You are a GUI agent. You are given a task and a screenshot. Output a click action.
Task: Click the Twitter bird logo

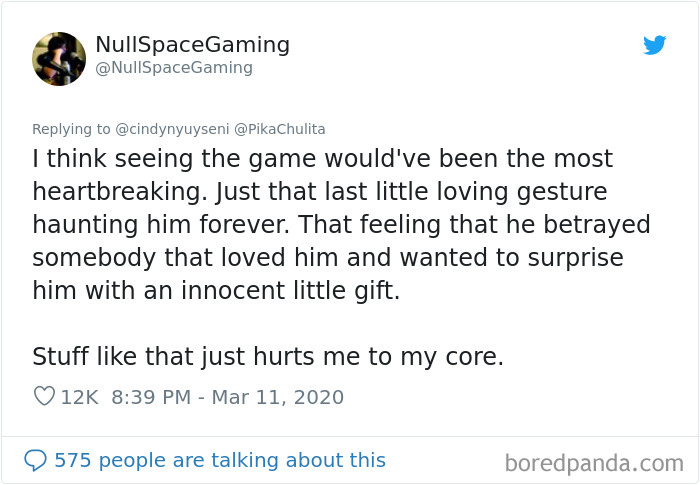[654, 45]
